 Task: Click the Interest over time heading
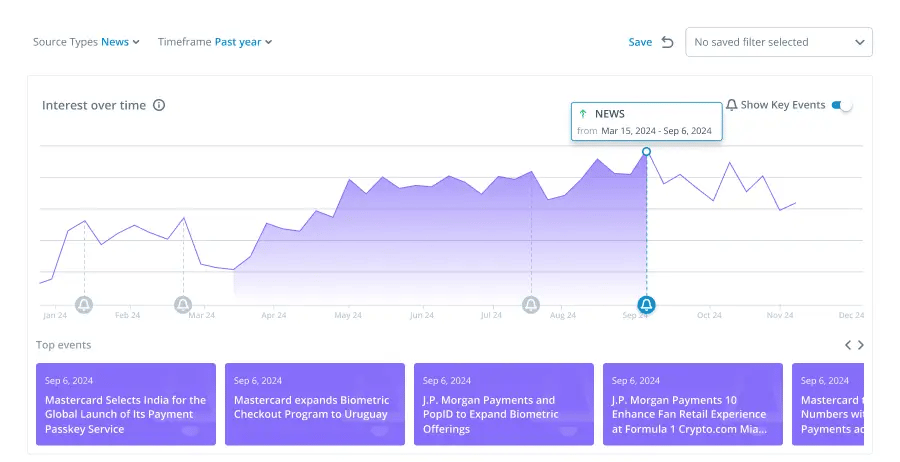click(94, 105)
